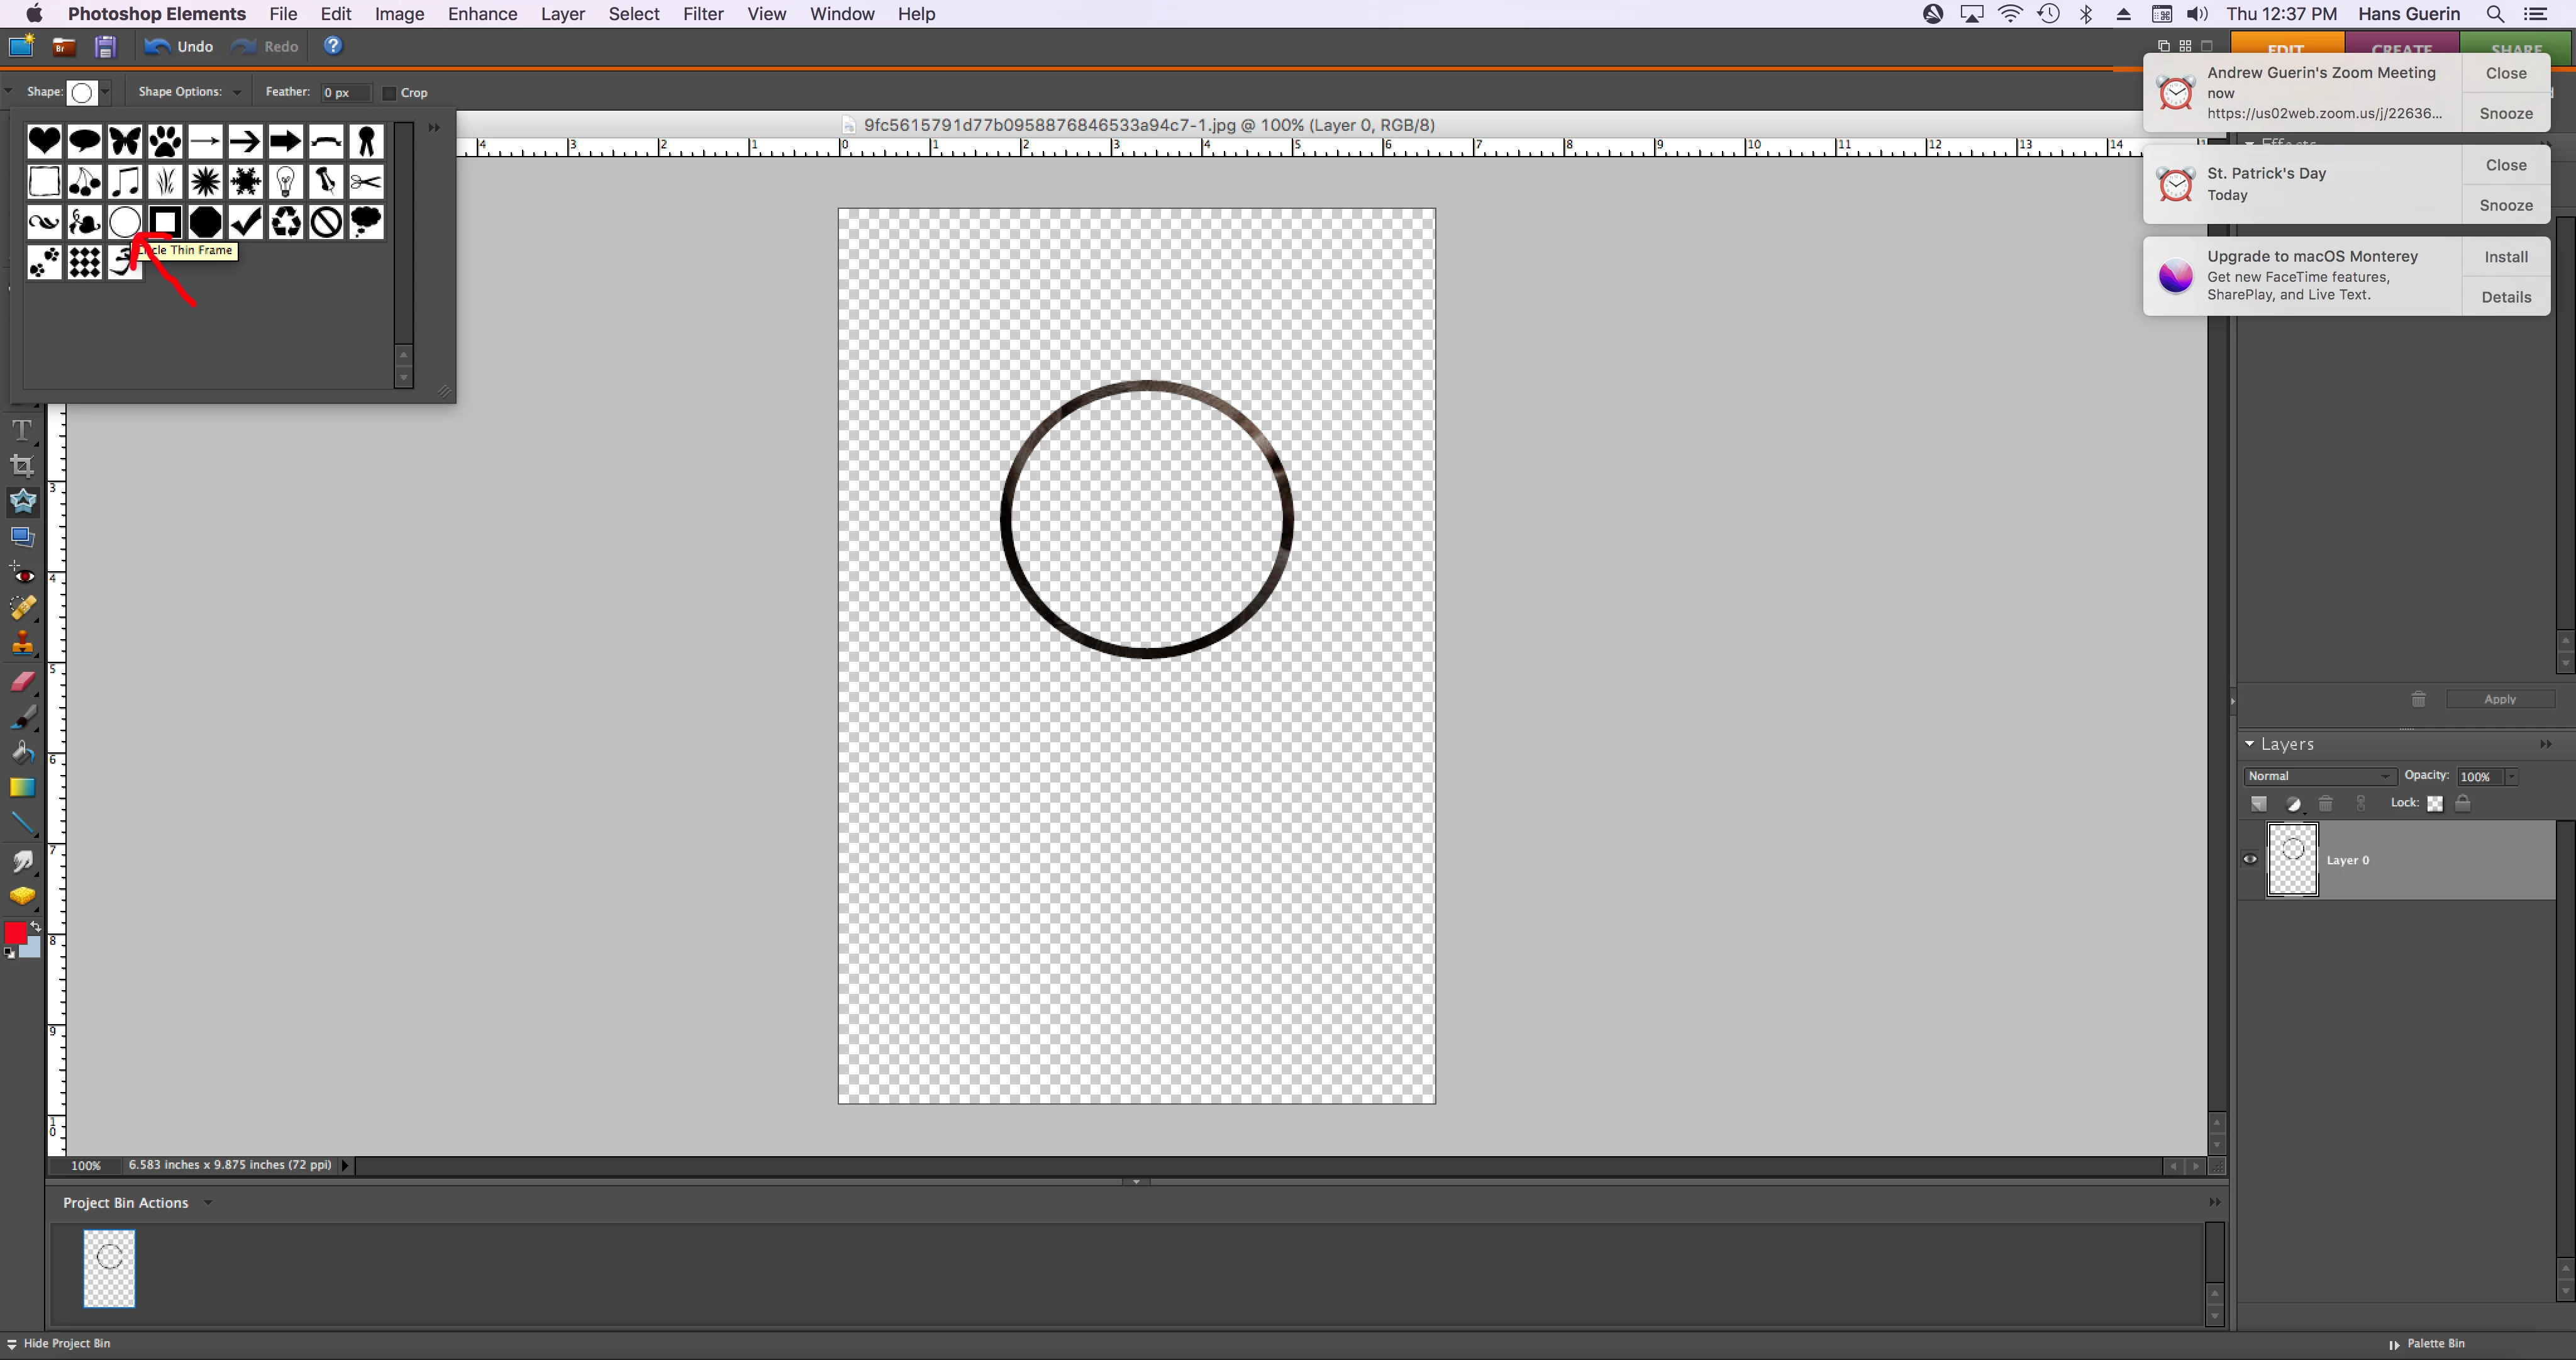Snooze the St. Patrick's Day reminder

2505,205
